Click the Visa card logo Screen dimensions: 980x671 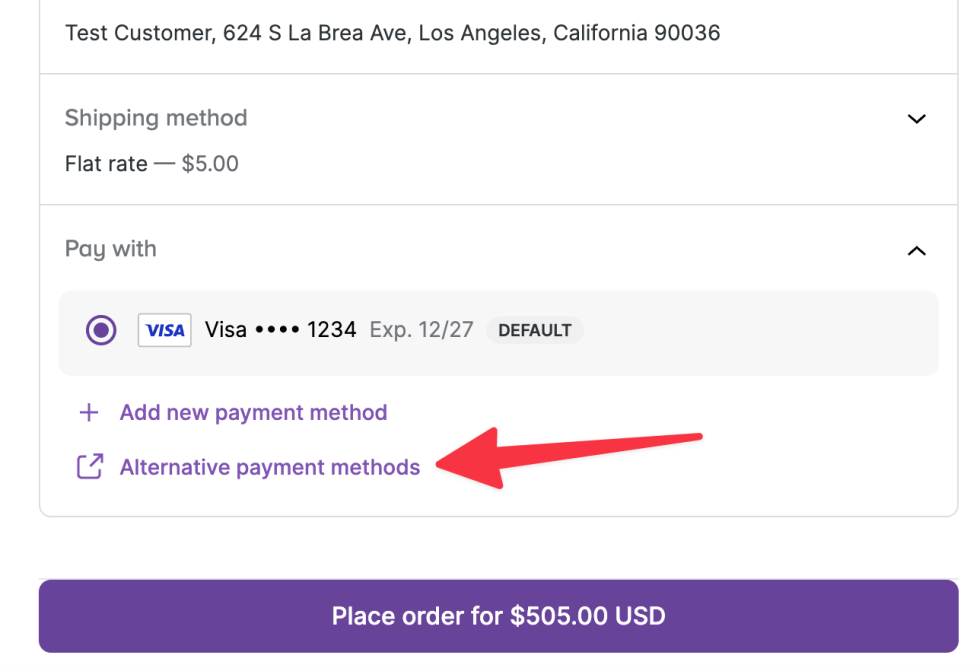[165, 330]
